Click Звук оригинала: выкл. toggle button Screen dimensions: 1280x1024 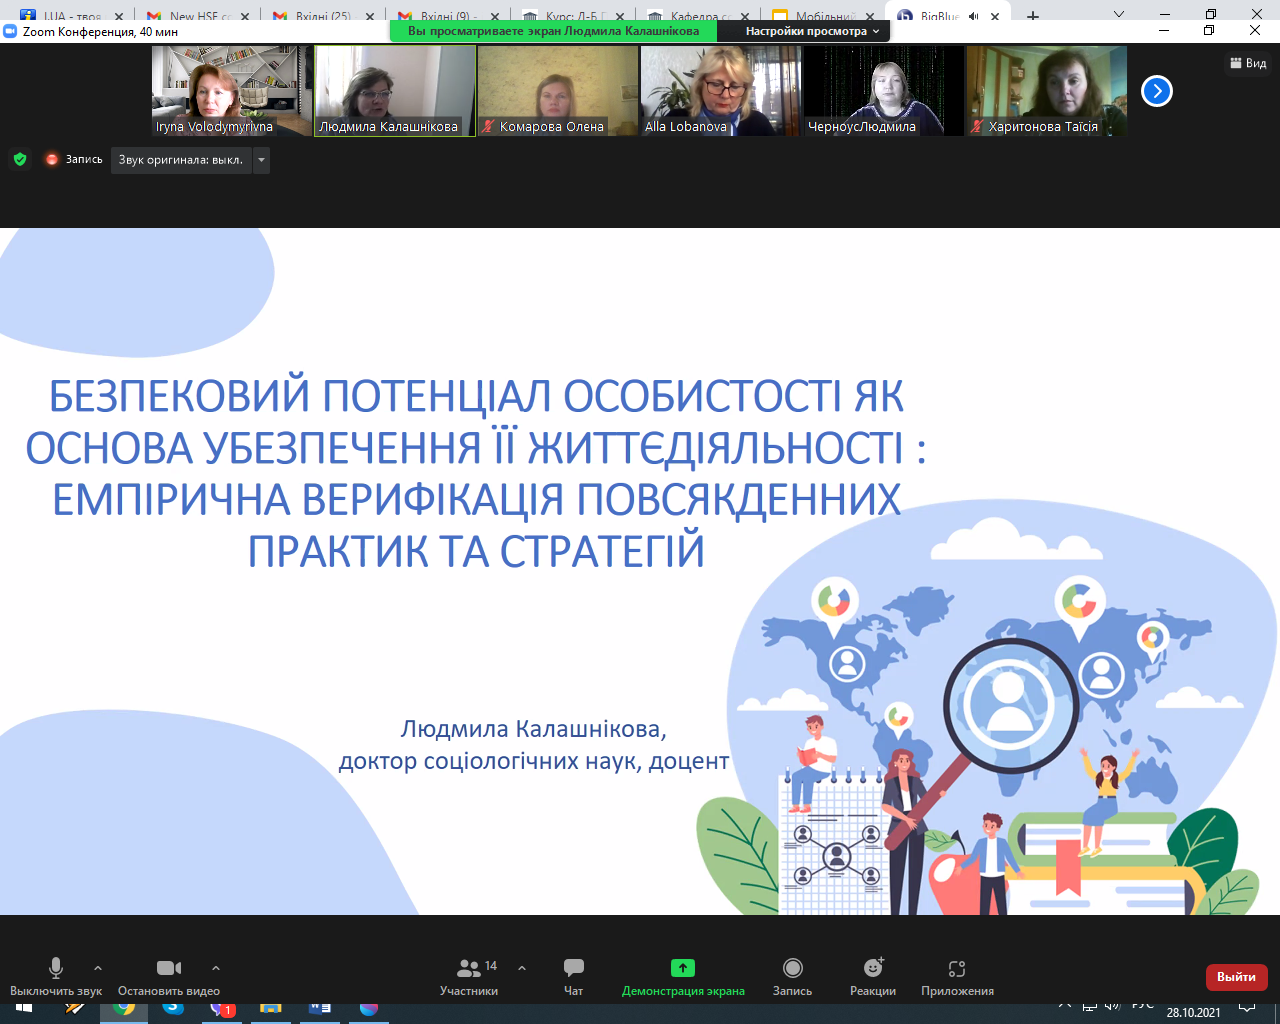(x=181, y=160)
